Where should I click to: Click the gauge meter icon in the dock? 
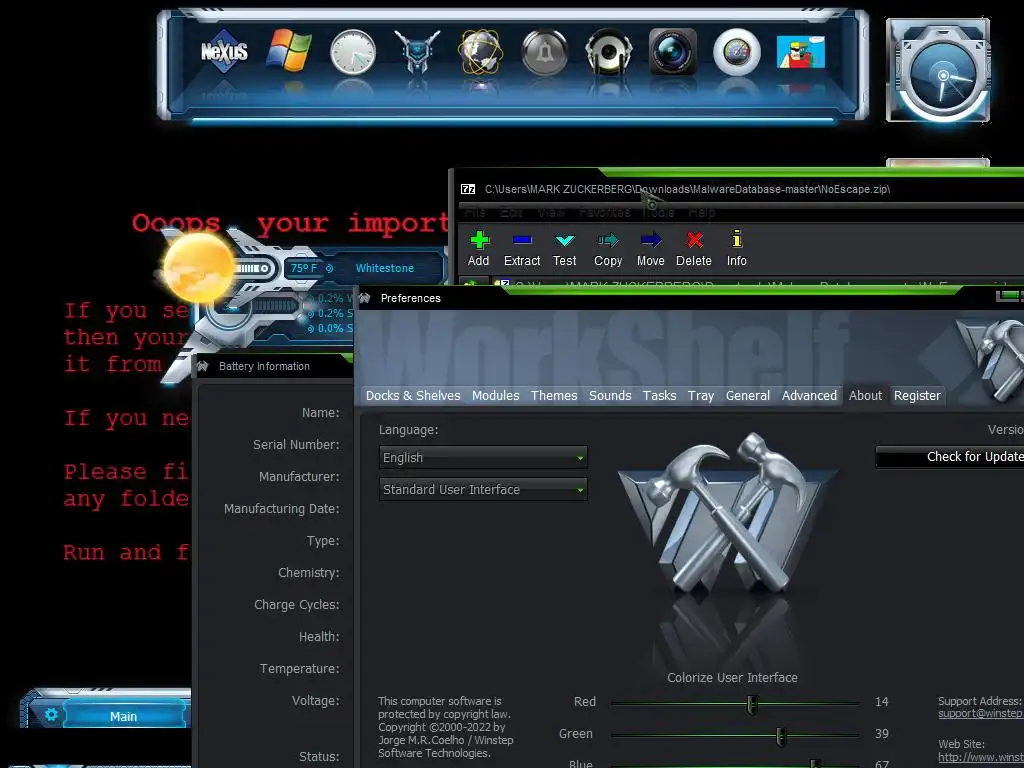(737, 52)
